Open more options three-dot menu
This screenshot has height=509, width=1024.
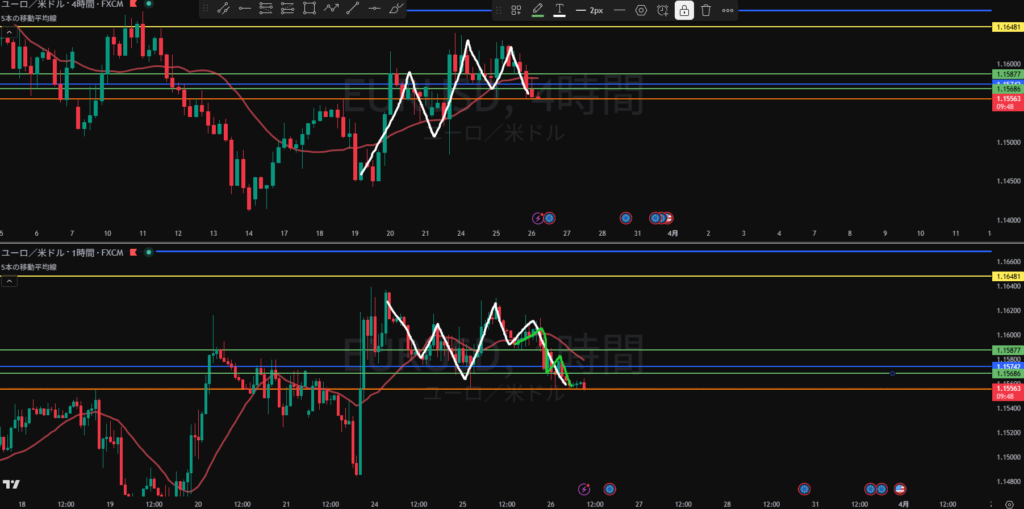click(x=728, y=10)
